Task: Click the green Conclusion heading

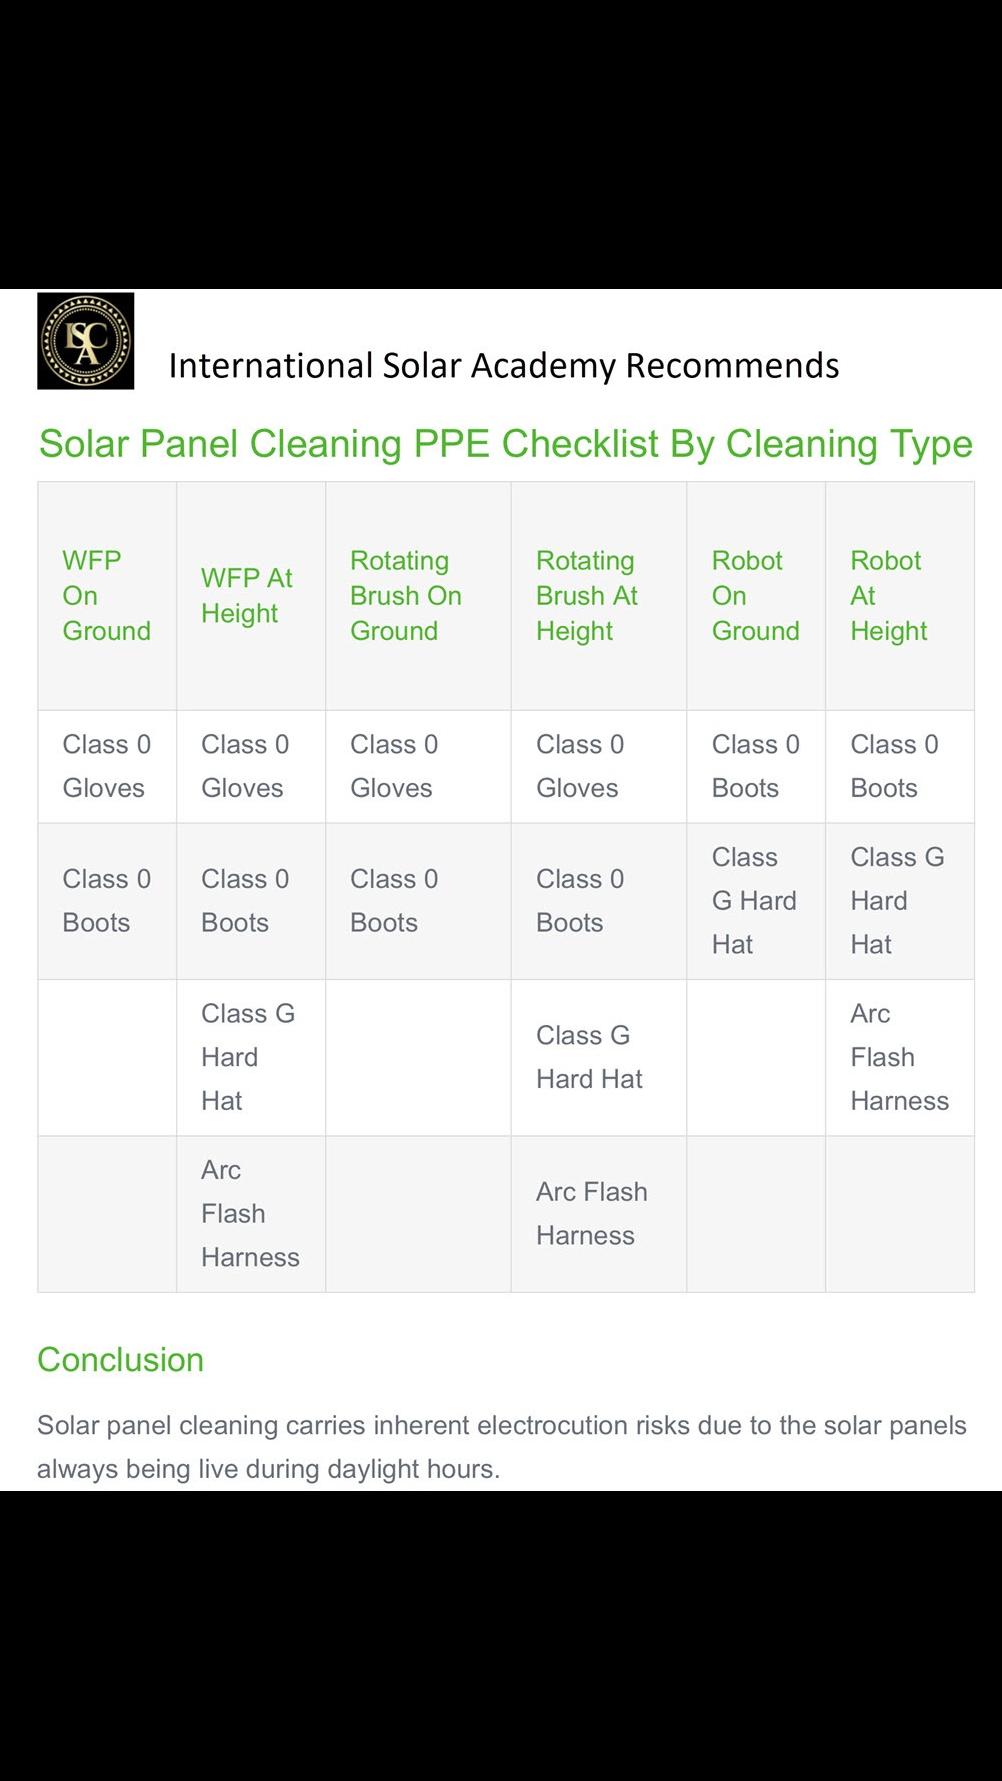Action: pos(121,1360)
